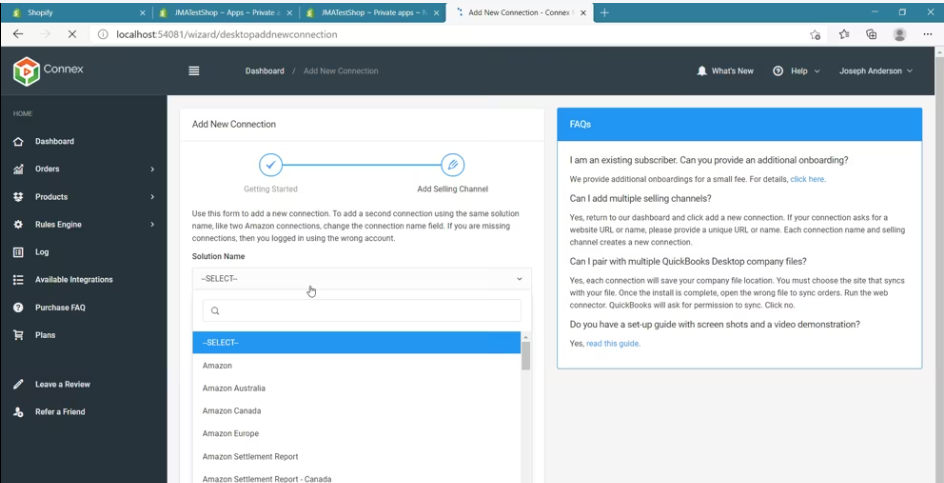Click the browser back arrow

[18, 34]
